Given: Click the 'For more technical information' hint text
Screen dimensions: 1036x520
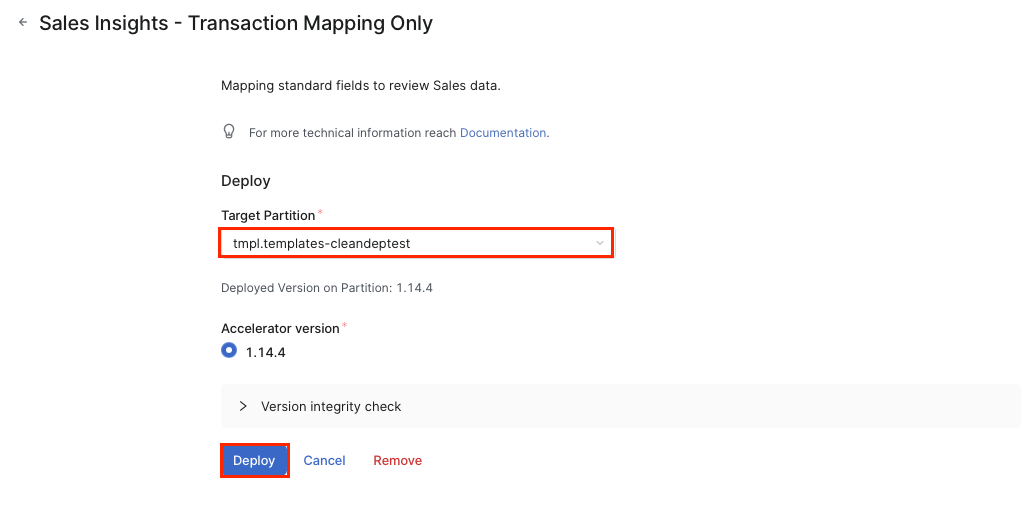Looking at the screenshot, I should 352,133.
